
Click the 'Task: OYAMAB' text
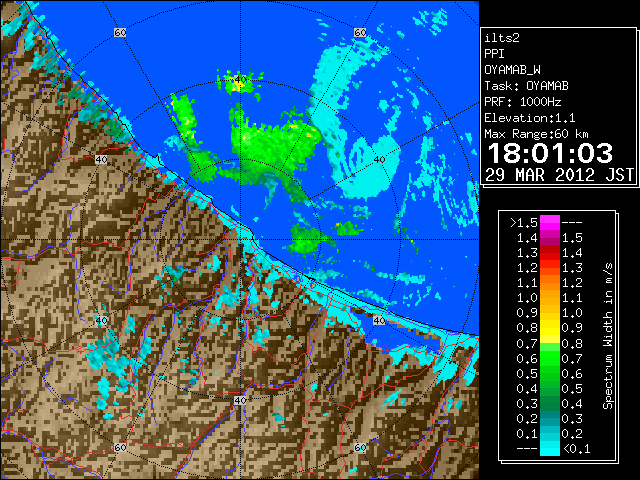[x=526, y=86]
